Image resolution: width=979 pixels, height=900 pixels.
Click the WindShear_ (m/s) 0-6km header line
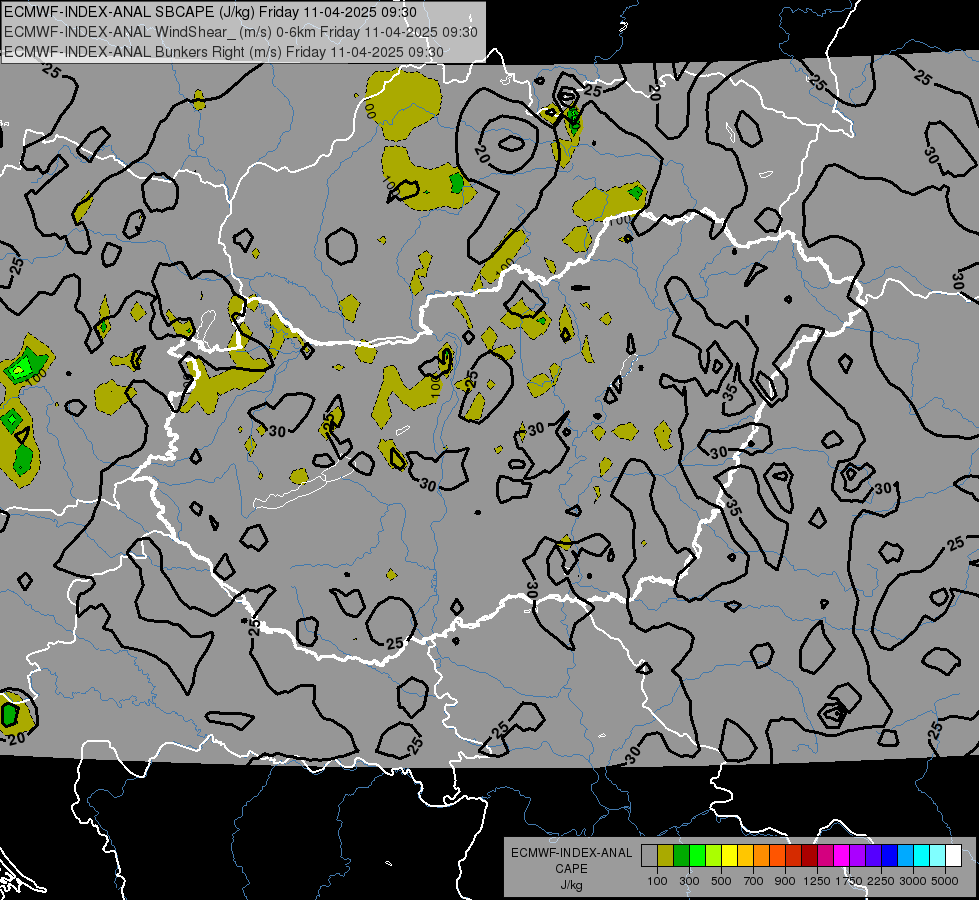(241, 32)
